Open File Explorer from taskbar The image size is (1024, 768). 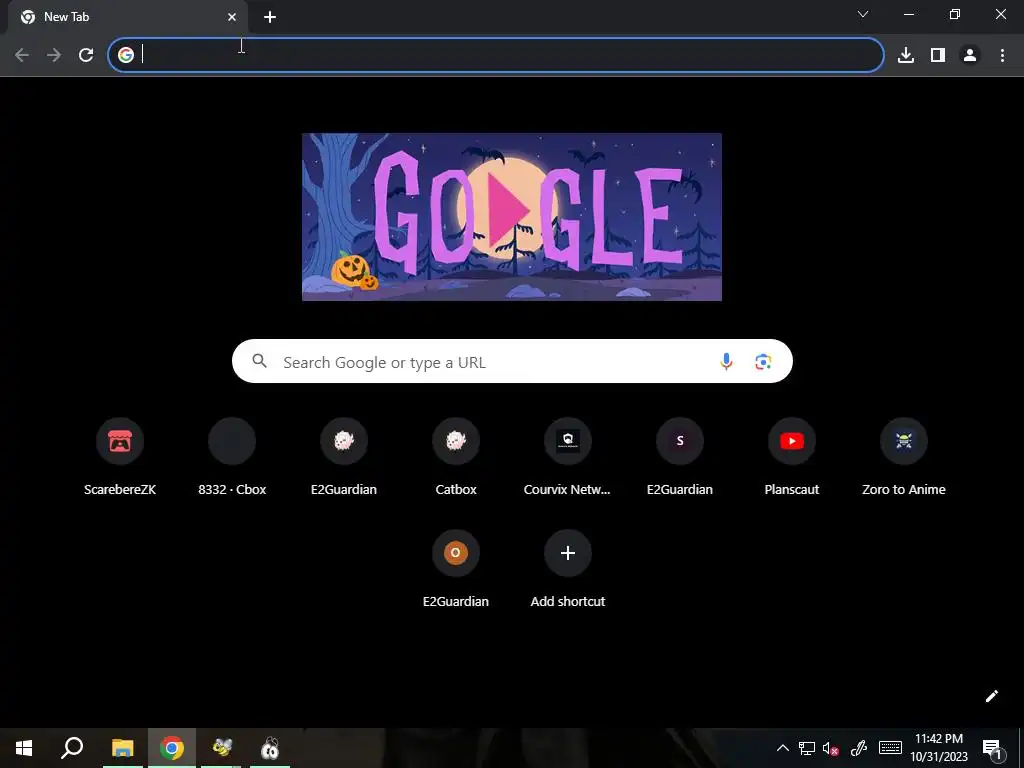pyautogui.click(x=122, y=748)
